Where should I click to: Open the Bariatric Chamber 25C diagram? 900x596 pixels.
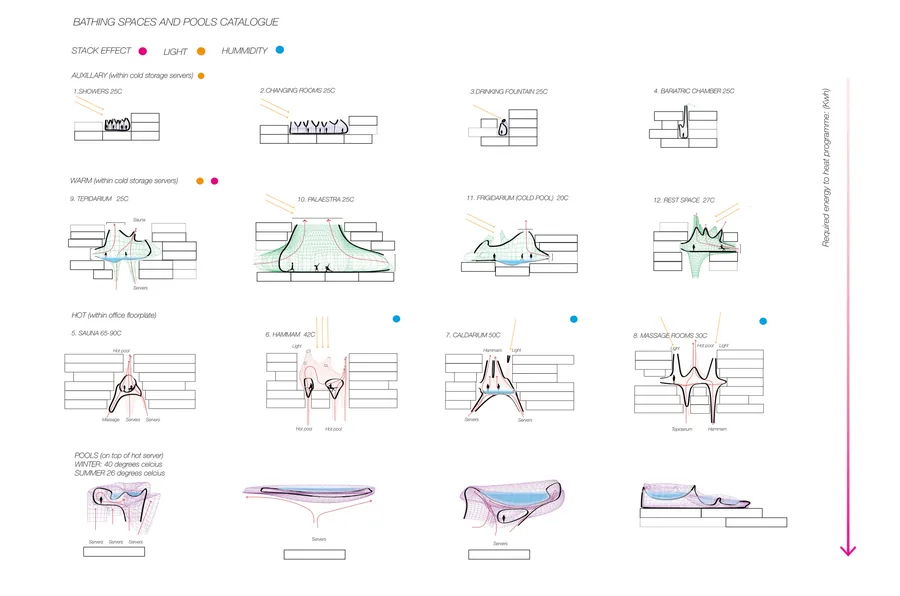tap(683, 126)
